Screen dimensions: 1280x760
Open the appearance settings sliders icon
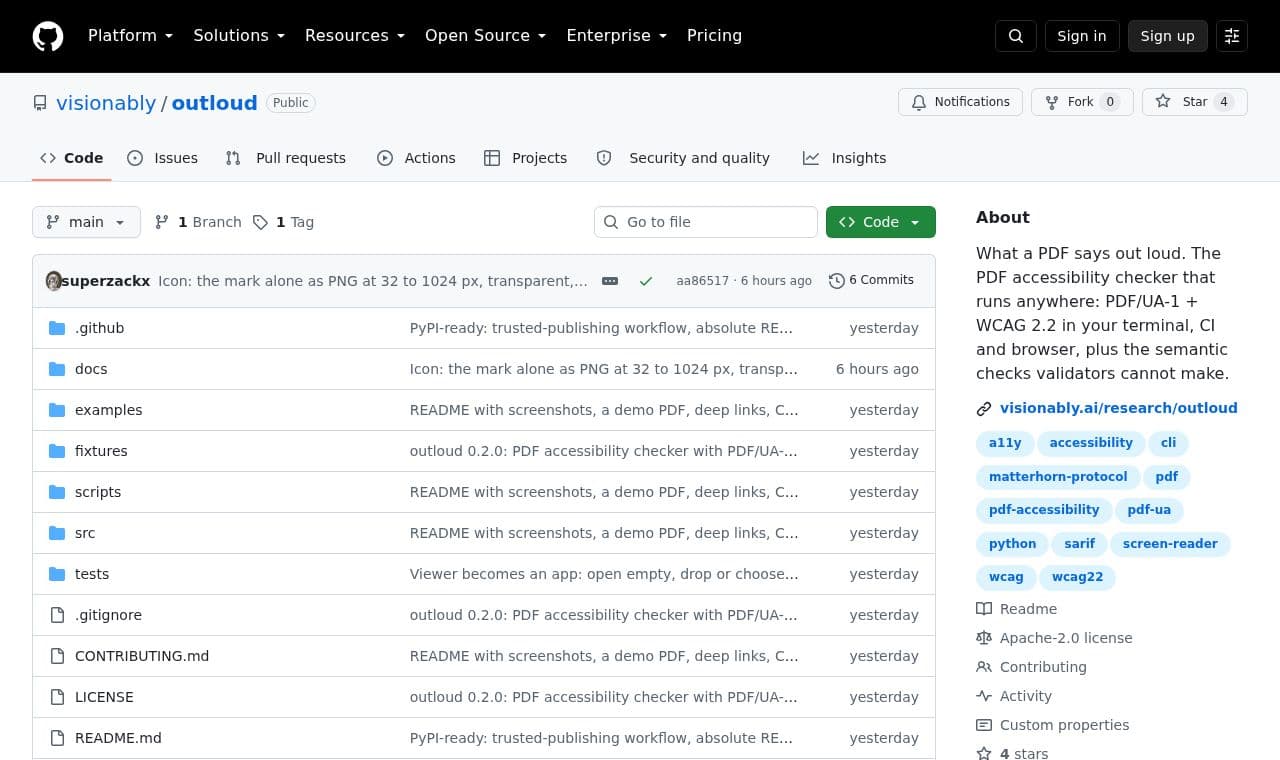tap(1232, 36)
